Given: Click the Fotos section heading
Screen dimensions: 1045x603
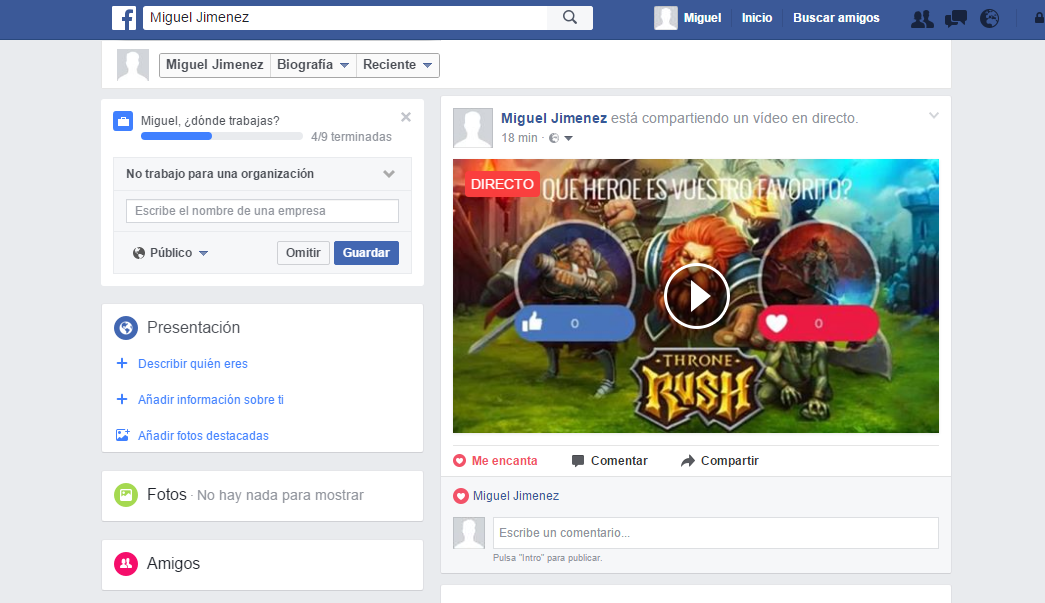Looking at the screenshot, I should click(x=167, y=494).
